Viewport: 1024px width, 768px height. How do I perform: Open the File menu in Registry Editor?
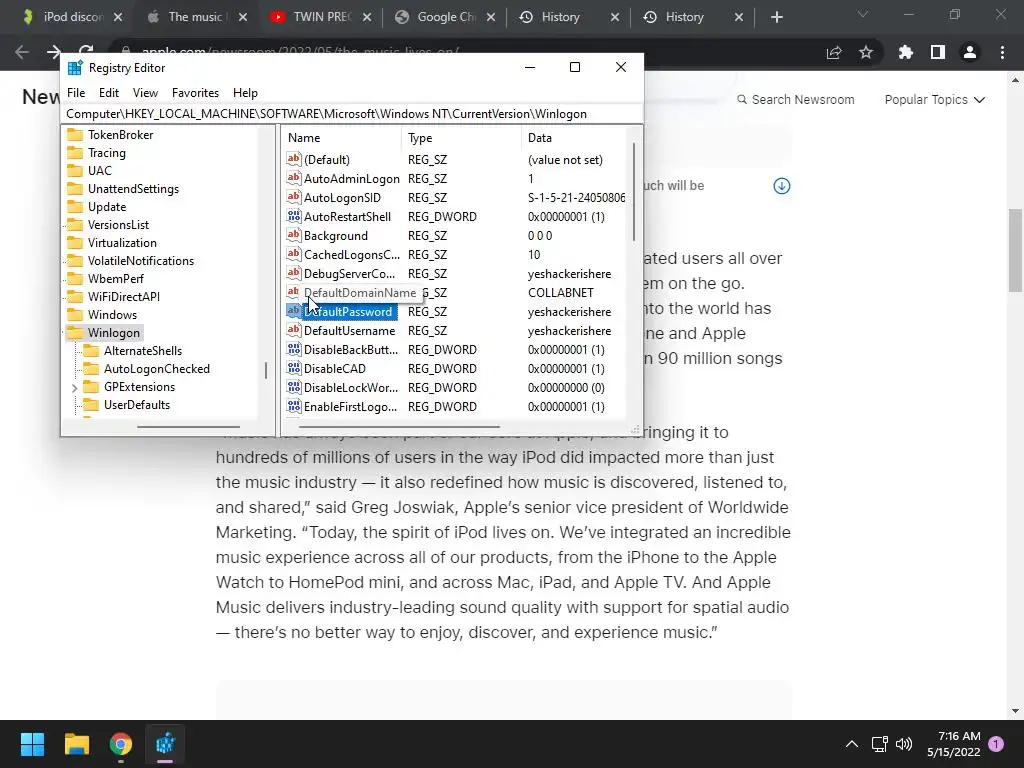click(76, 93)
